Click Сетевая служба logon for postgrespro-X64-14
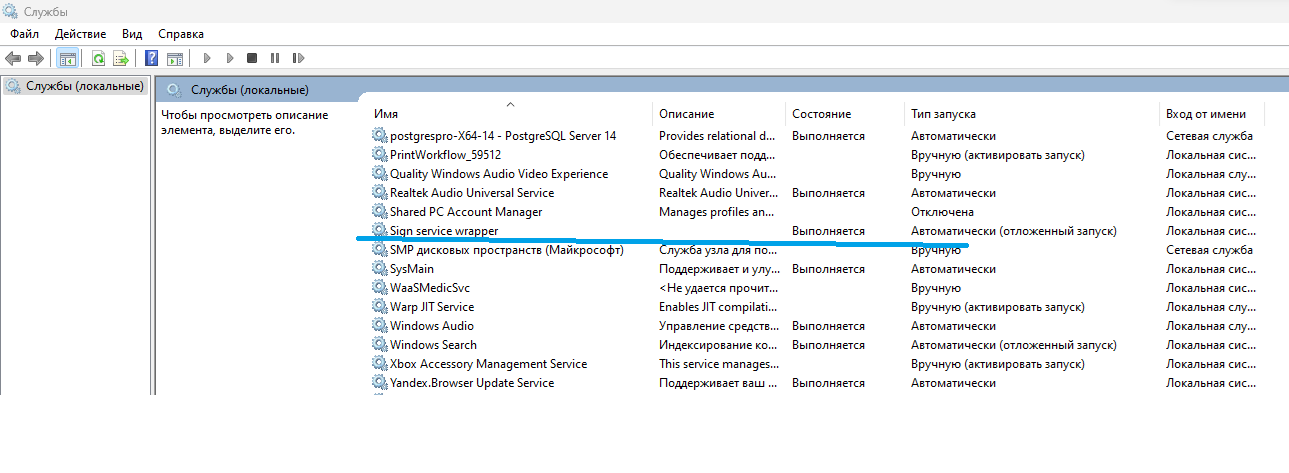This screenshot has width=1289, height=473. tap(1209, 136)
